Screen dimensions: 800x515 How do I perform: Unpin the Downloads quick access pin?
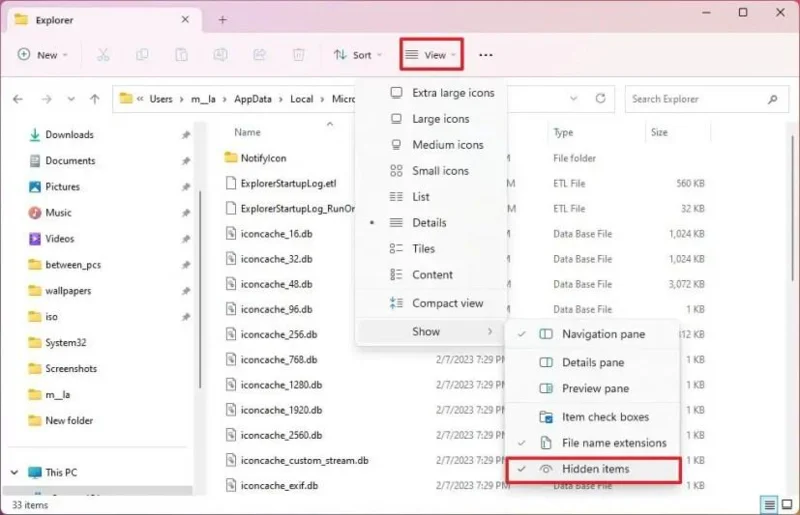(x=186, y=135)
